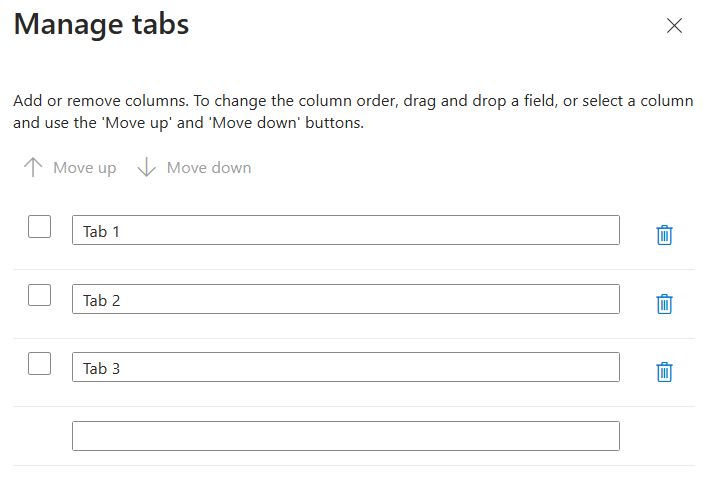Viewport: 713px width, 499px height.
Task: Select the Tab 2 row checkbox
Action: pos(40,295)
